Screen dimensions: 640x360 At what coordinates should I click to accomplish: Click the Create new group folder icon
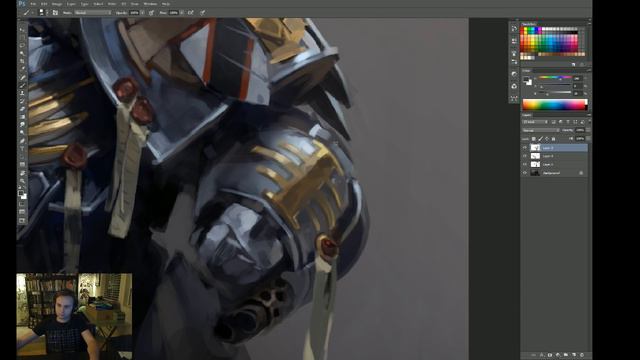tap(566, 355)
